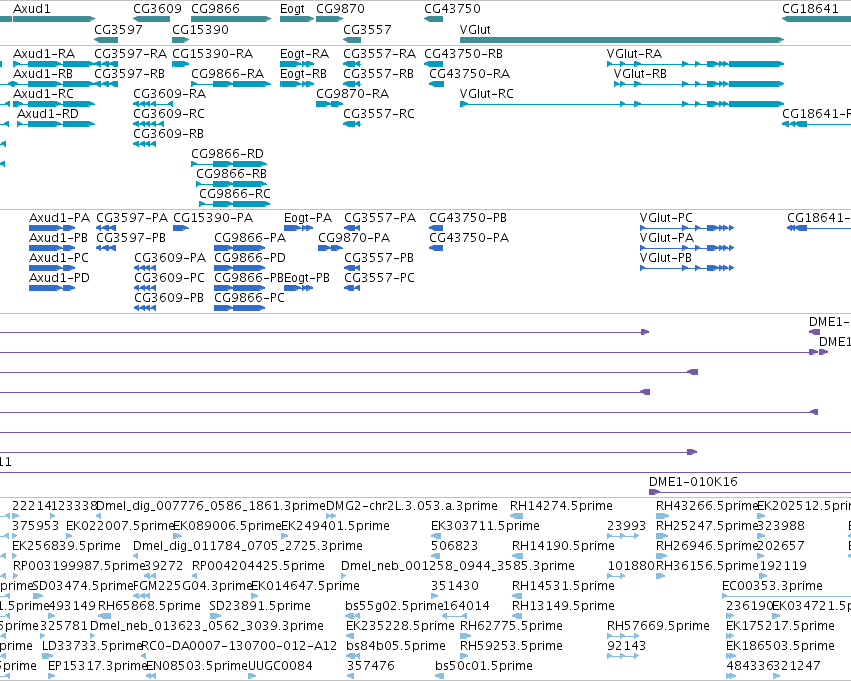Screen dimensions: 851x681
Task: Click protein CG9866-PD label
Action: pos(250,258)
